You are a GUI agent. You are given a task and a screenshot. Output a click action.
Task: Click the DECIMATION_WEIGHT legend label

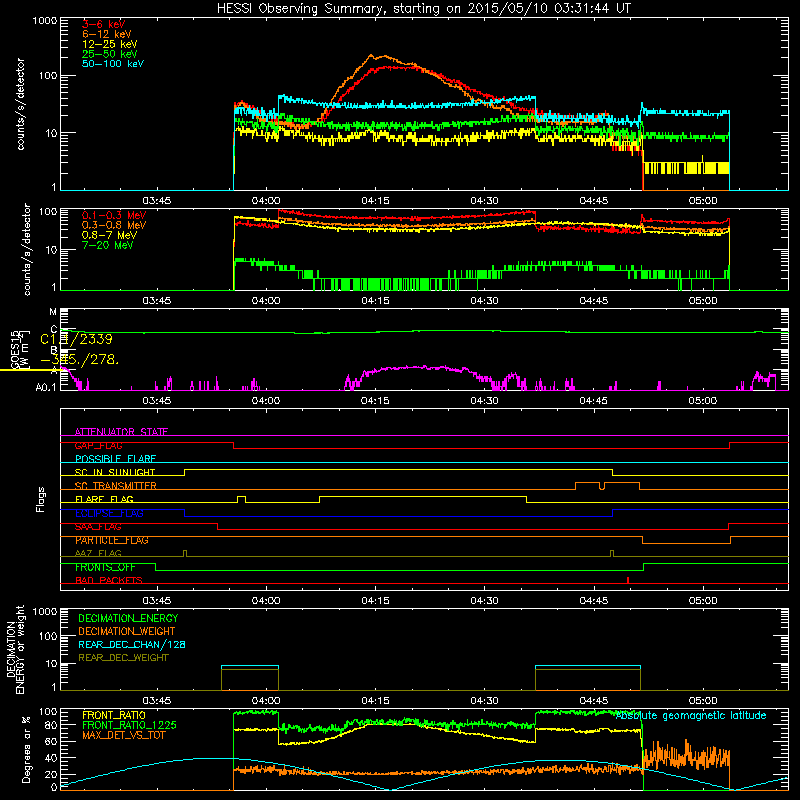coord(127,631)
